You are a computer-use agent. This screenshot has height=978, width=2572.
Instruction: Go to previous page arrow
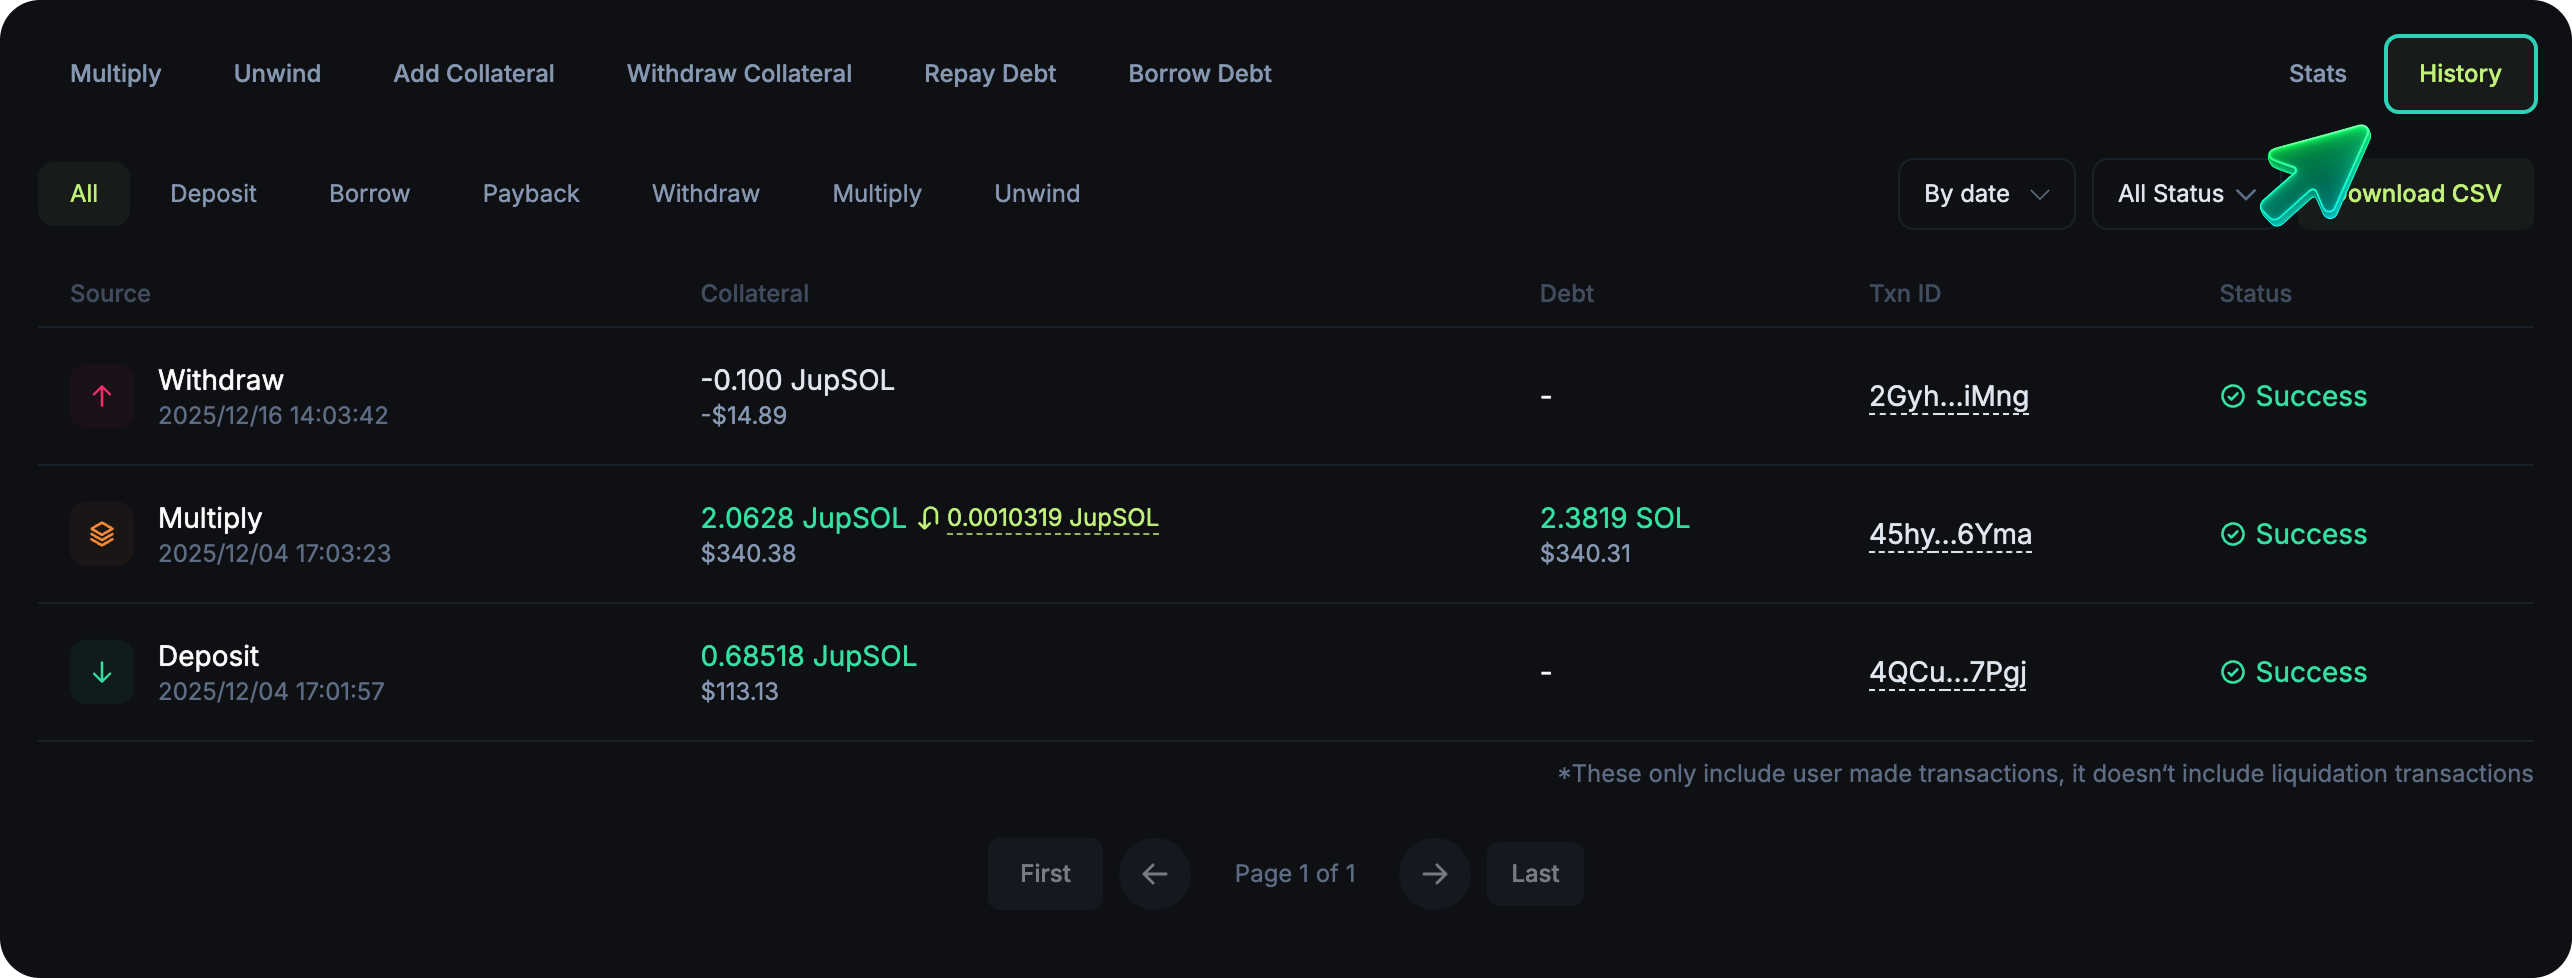click(x=1154, y=874)
